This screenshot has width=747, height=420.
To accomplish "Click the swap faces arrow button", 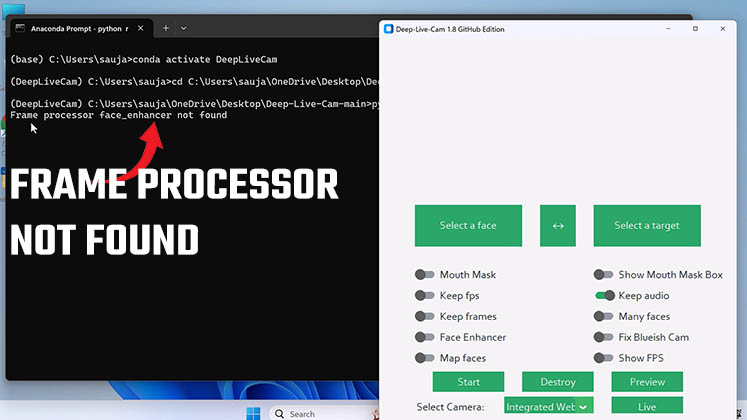I will tap(557, 226).
